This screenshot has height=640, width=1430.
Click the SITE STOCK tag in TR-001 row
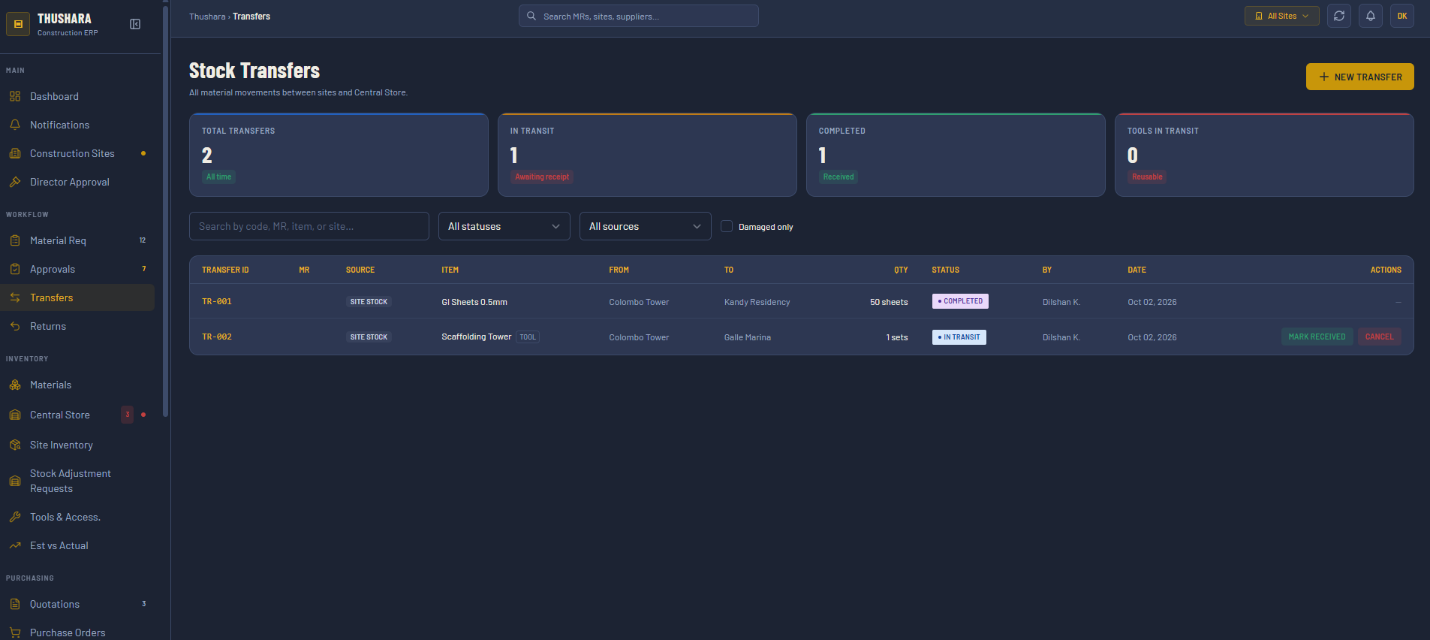[x=368, y=301]
